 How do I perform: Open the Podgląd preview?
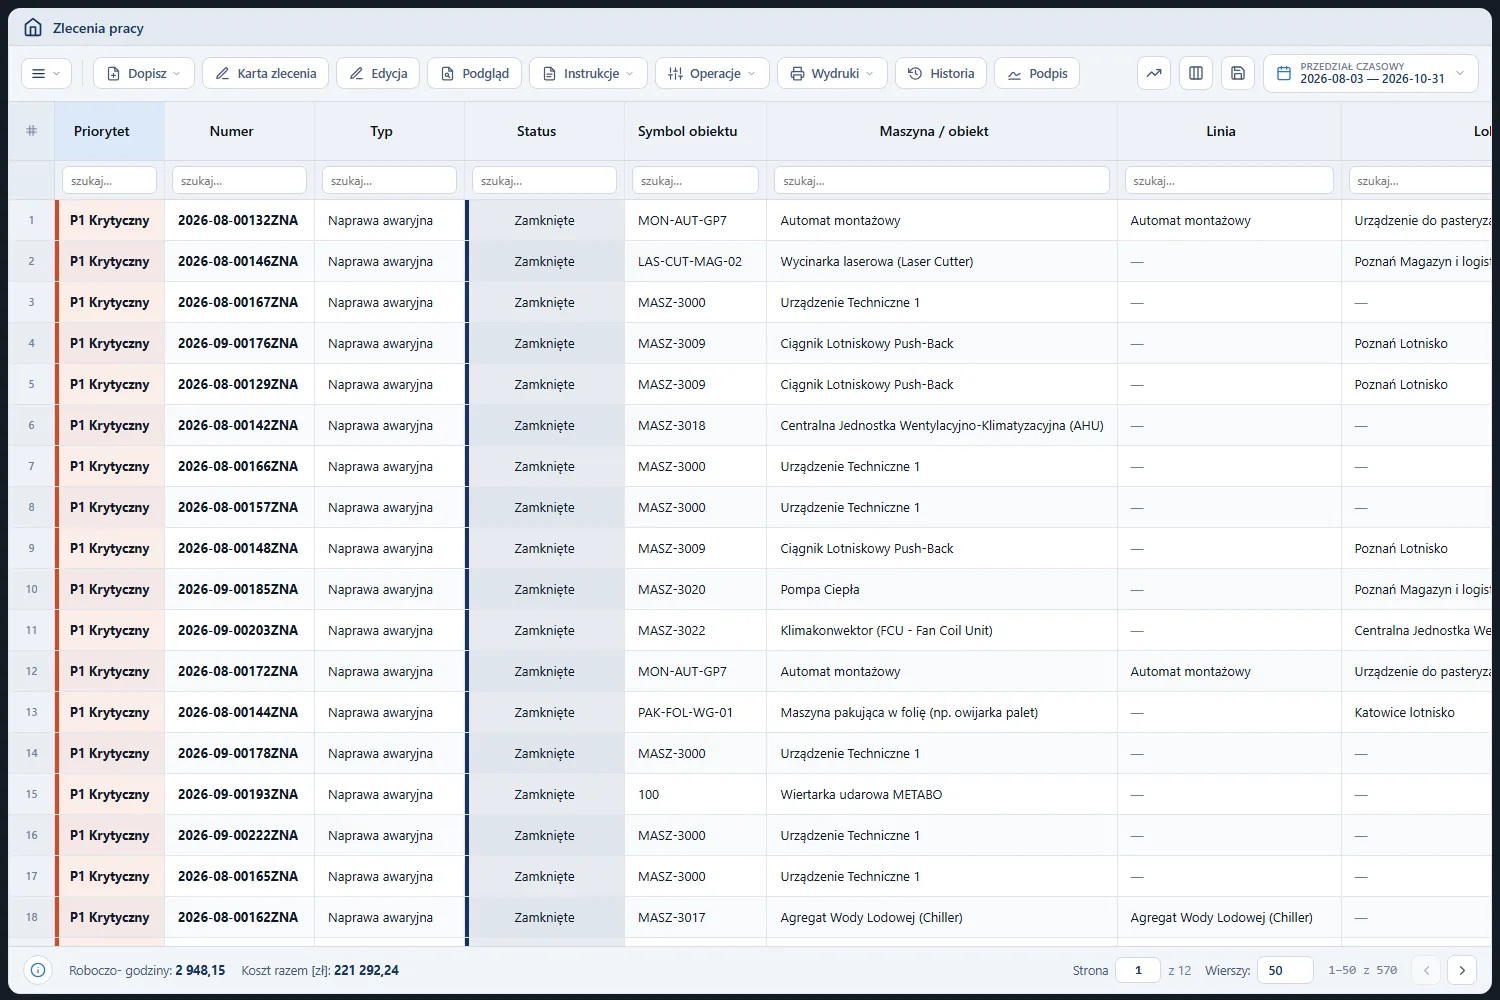(x=474, y=73)
